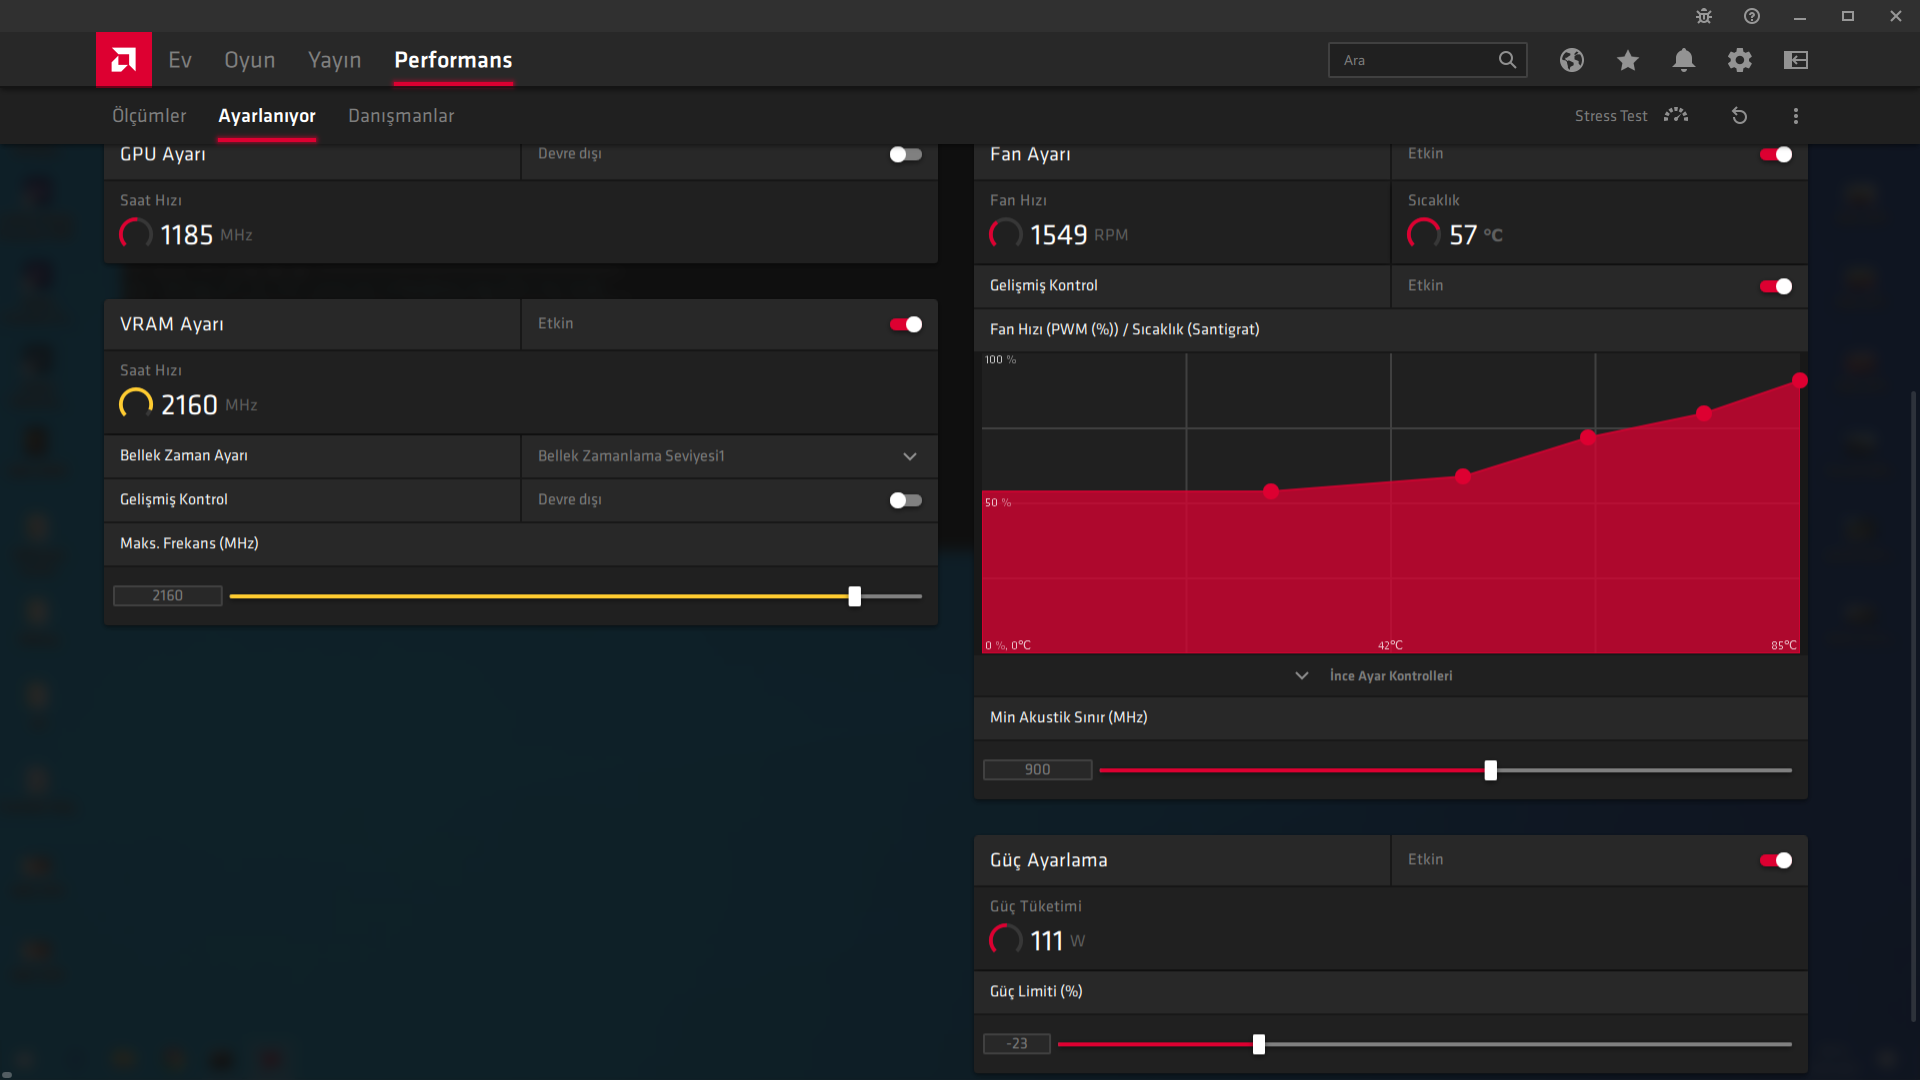Image resolution: width=1920 pixels, height=1080 pixels.
Task: Open notifications bell icon
Action: 1683,60
